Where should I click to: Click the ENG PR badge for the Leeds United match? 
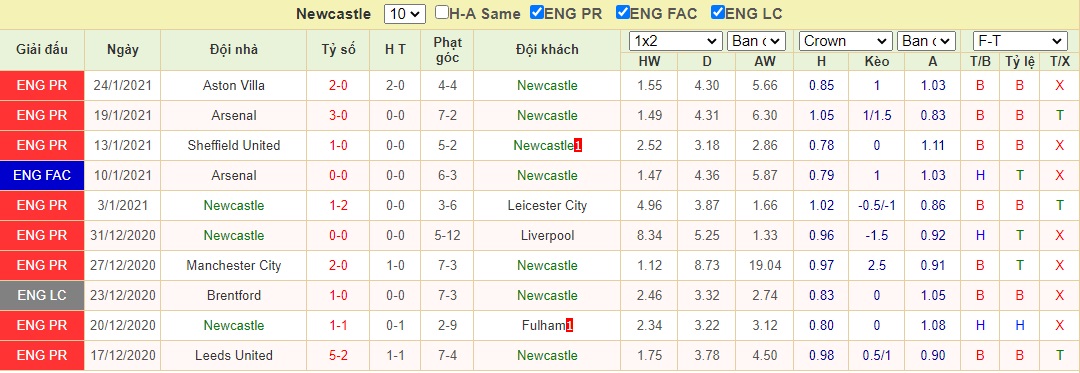click(x=42, y=356)
